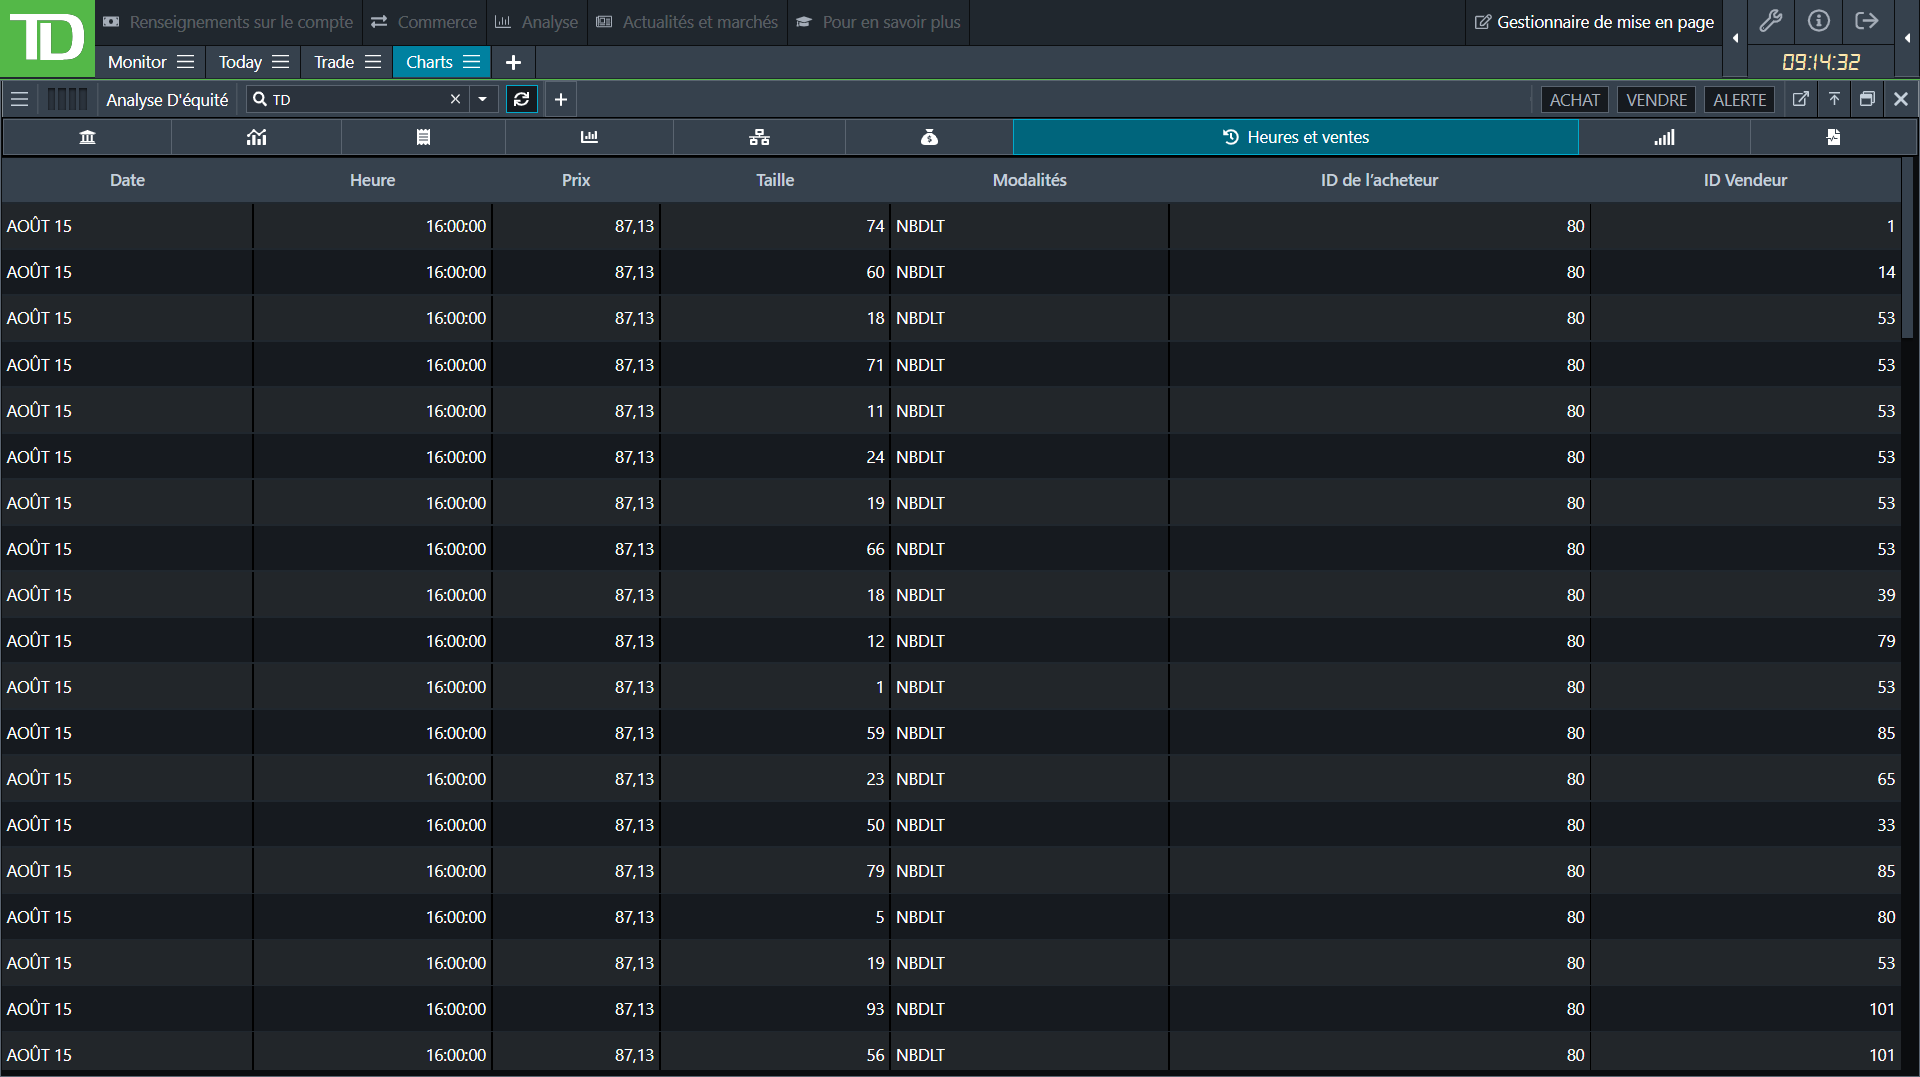Open the signal bars tab icon
This screenshot has height=1077, width=1920.
coord(1664,137)
